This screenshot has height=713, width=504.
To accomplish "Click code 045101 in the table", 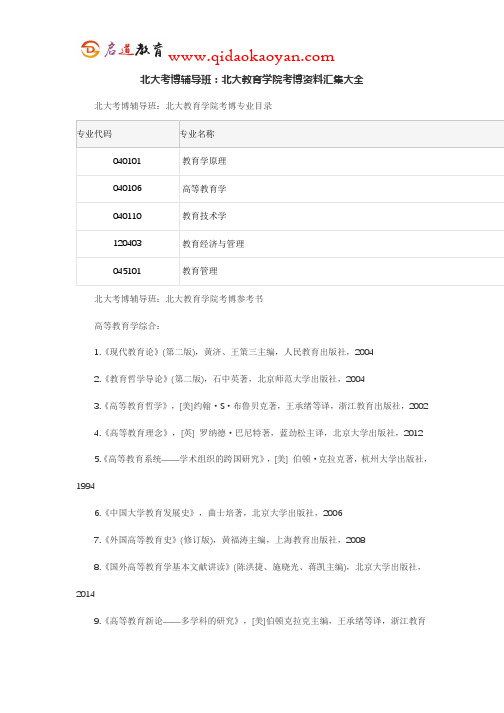I will point(127,271).
